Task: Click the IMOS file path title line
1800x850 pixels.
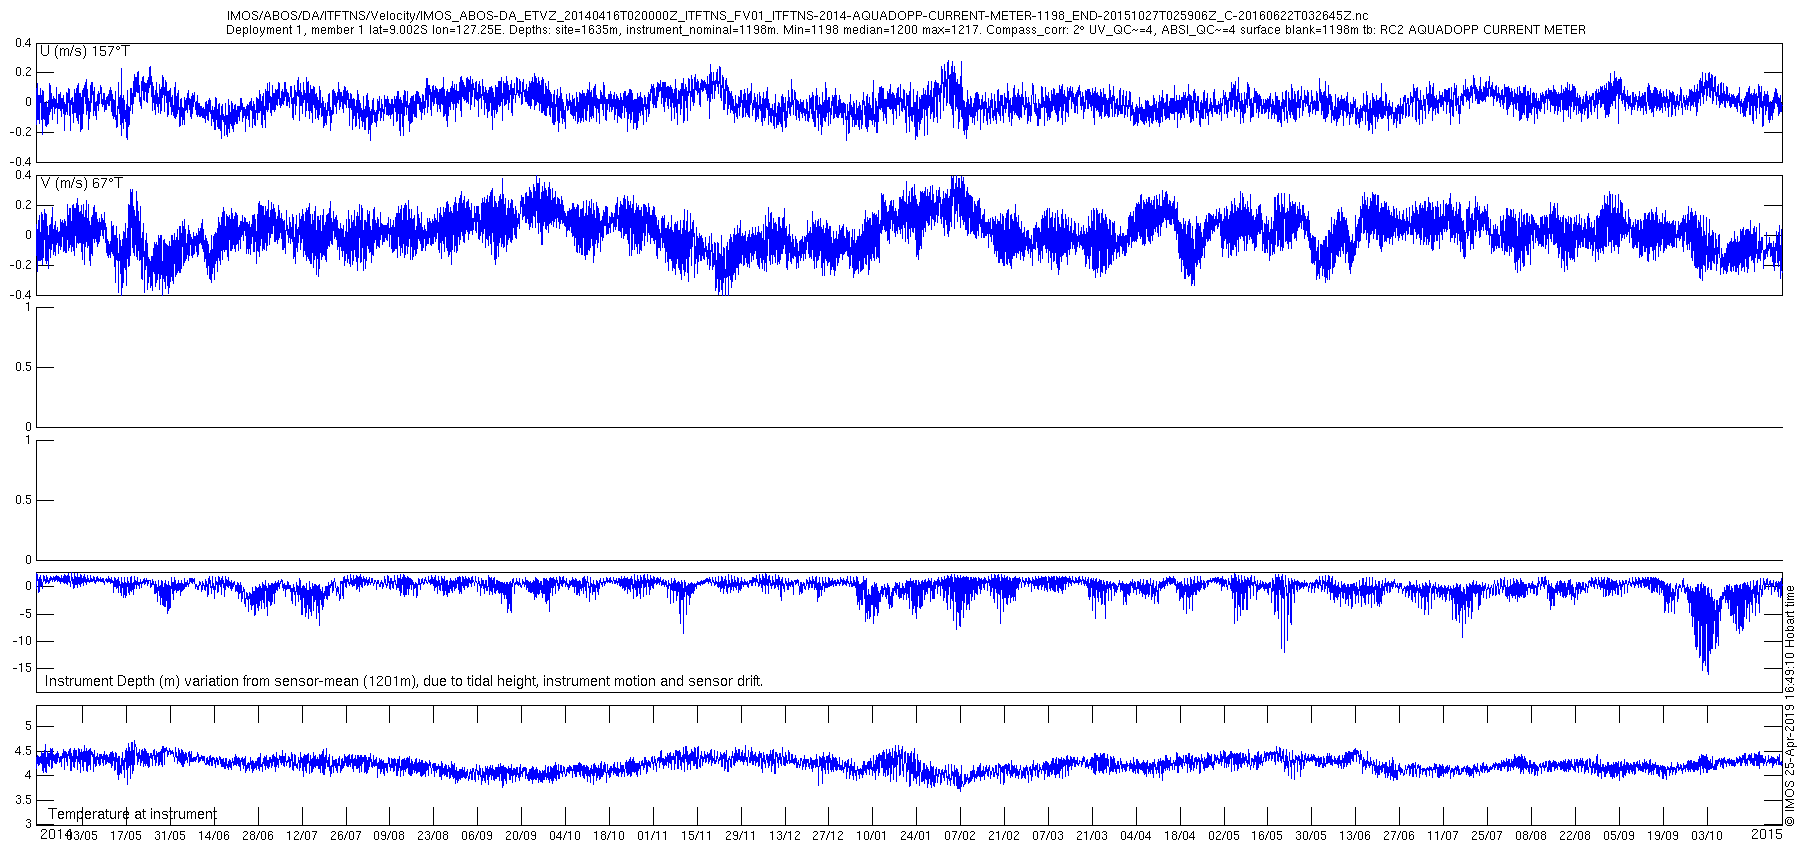Action: [x=798, y=17]
